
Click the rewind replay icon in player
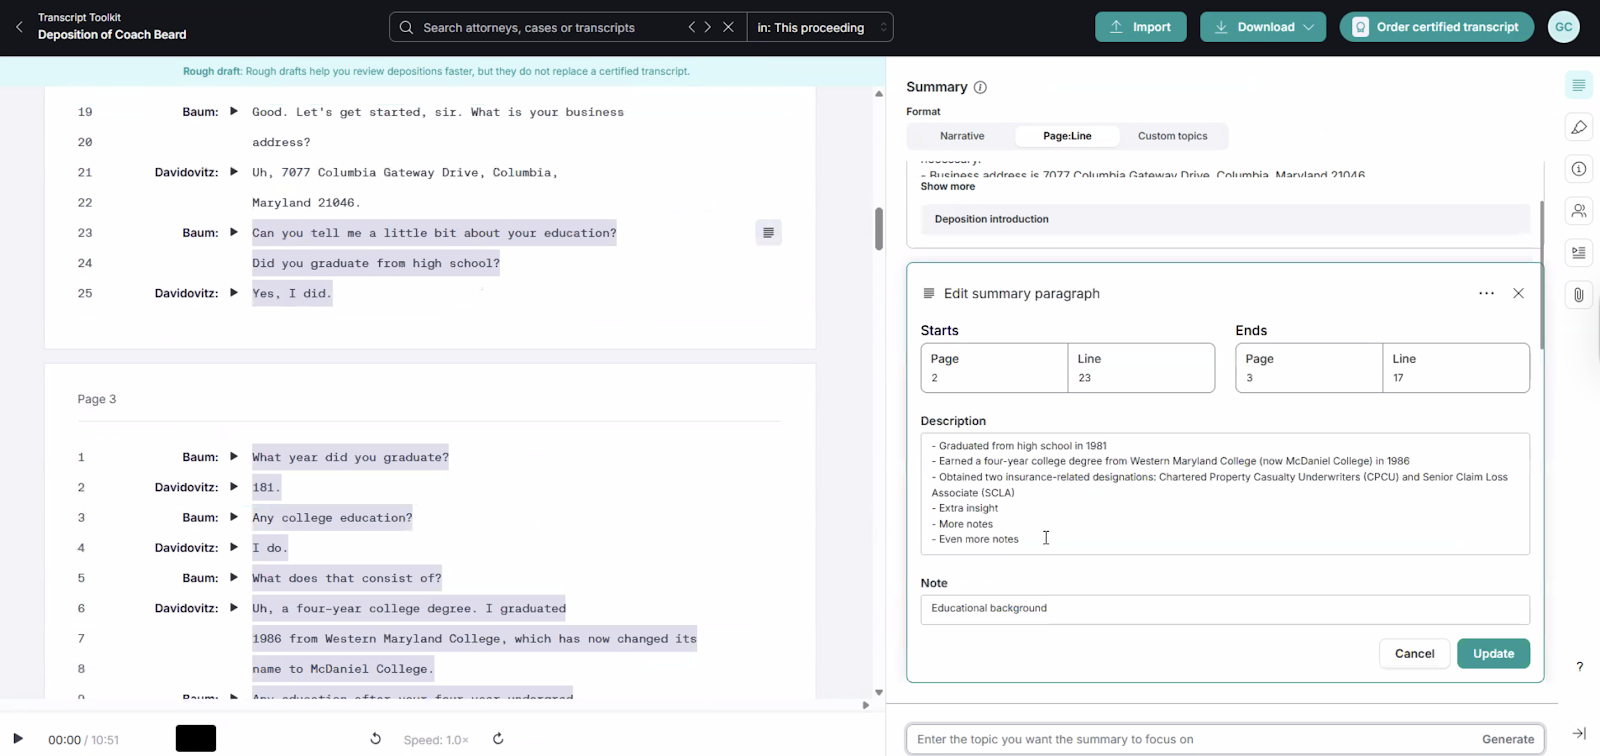point(375,739)
